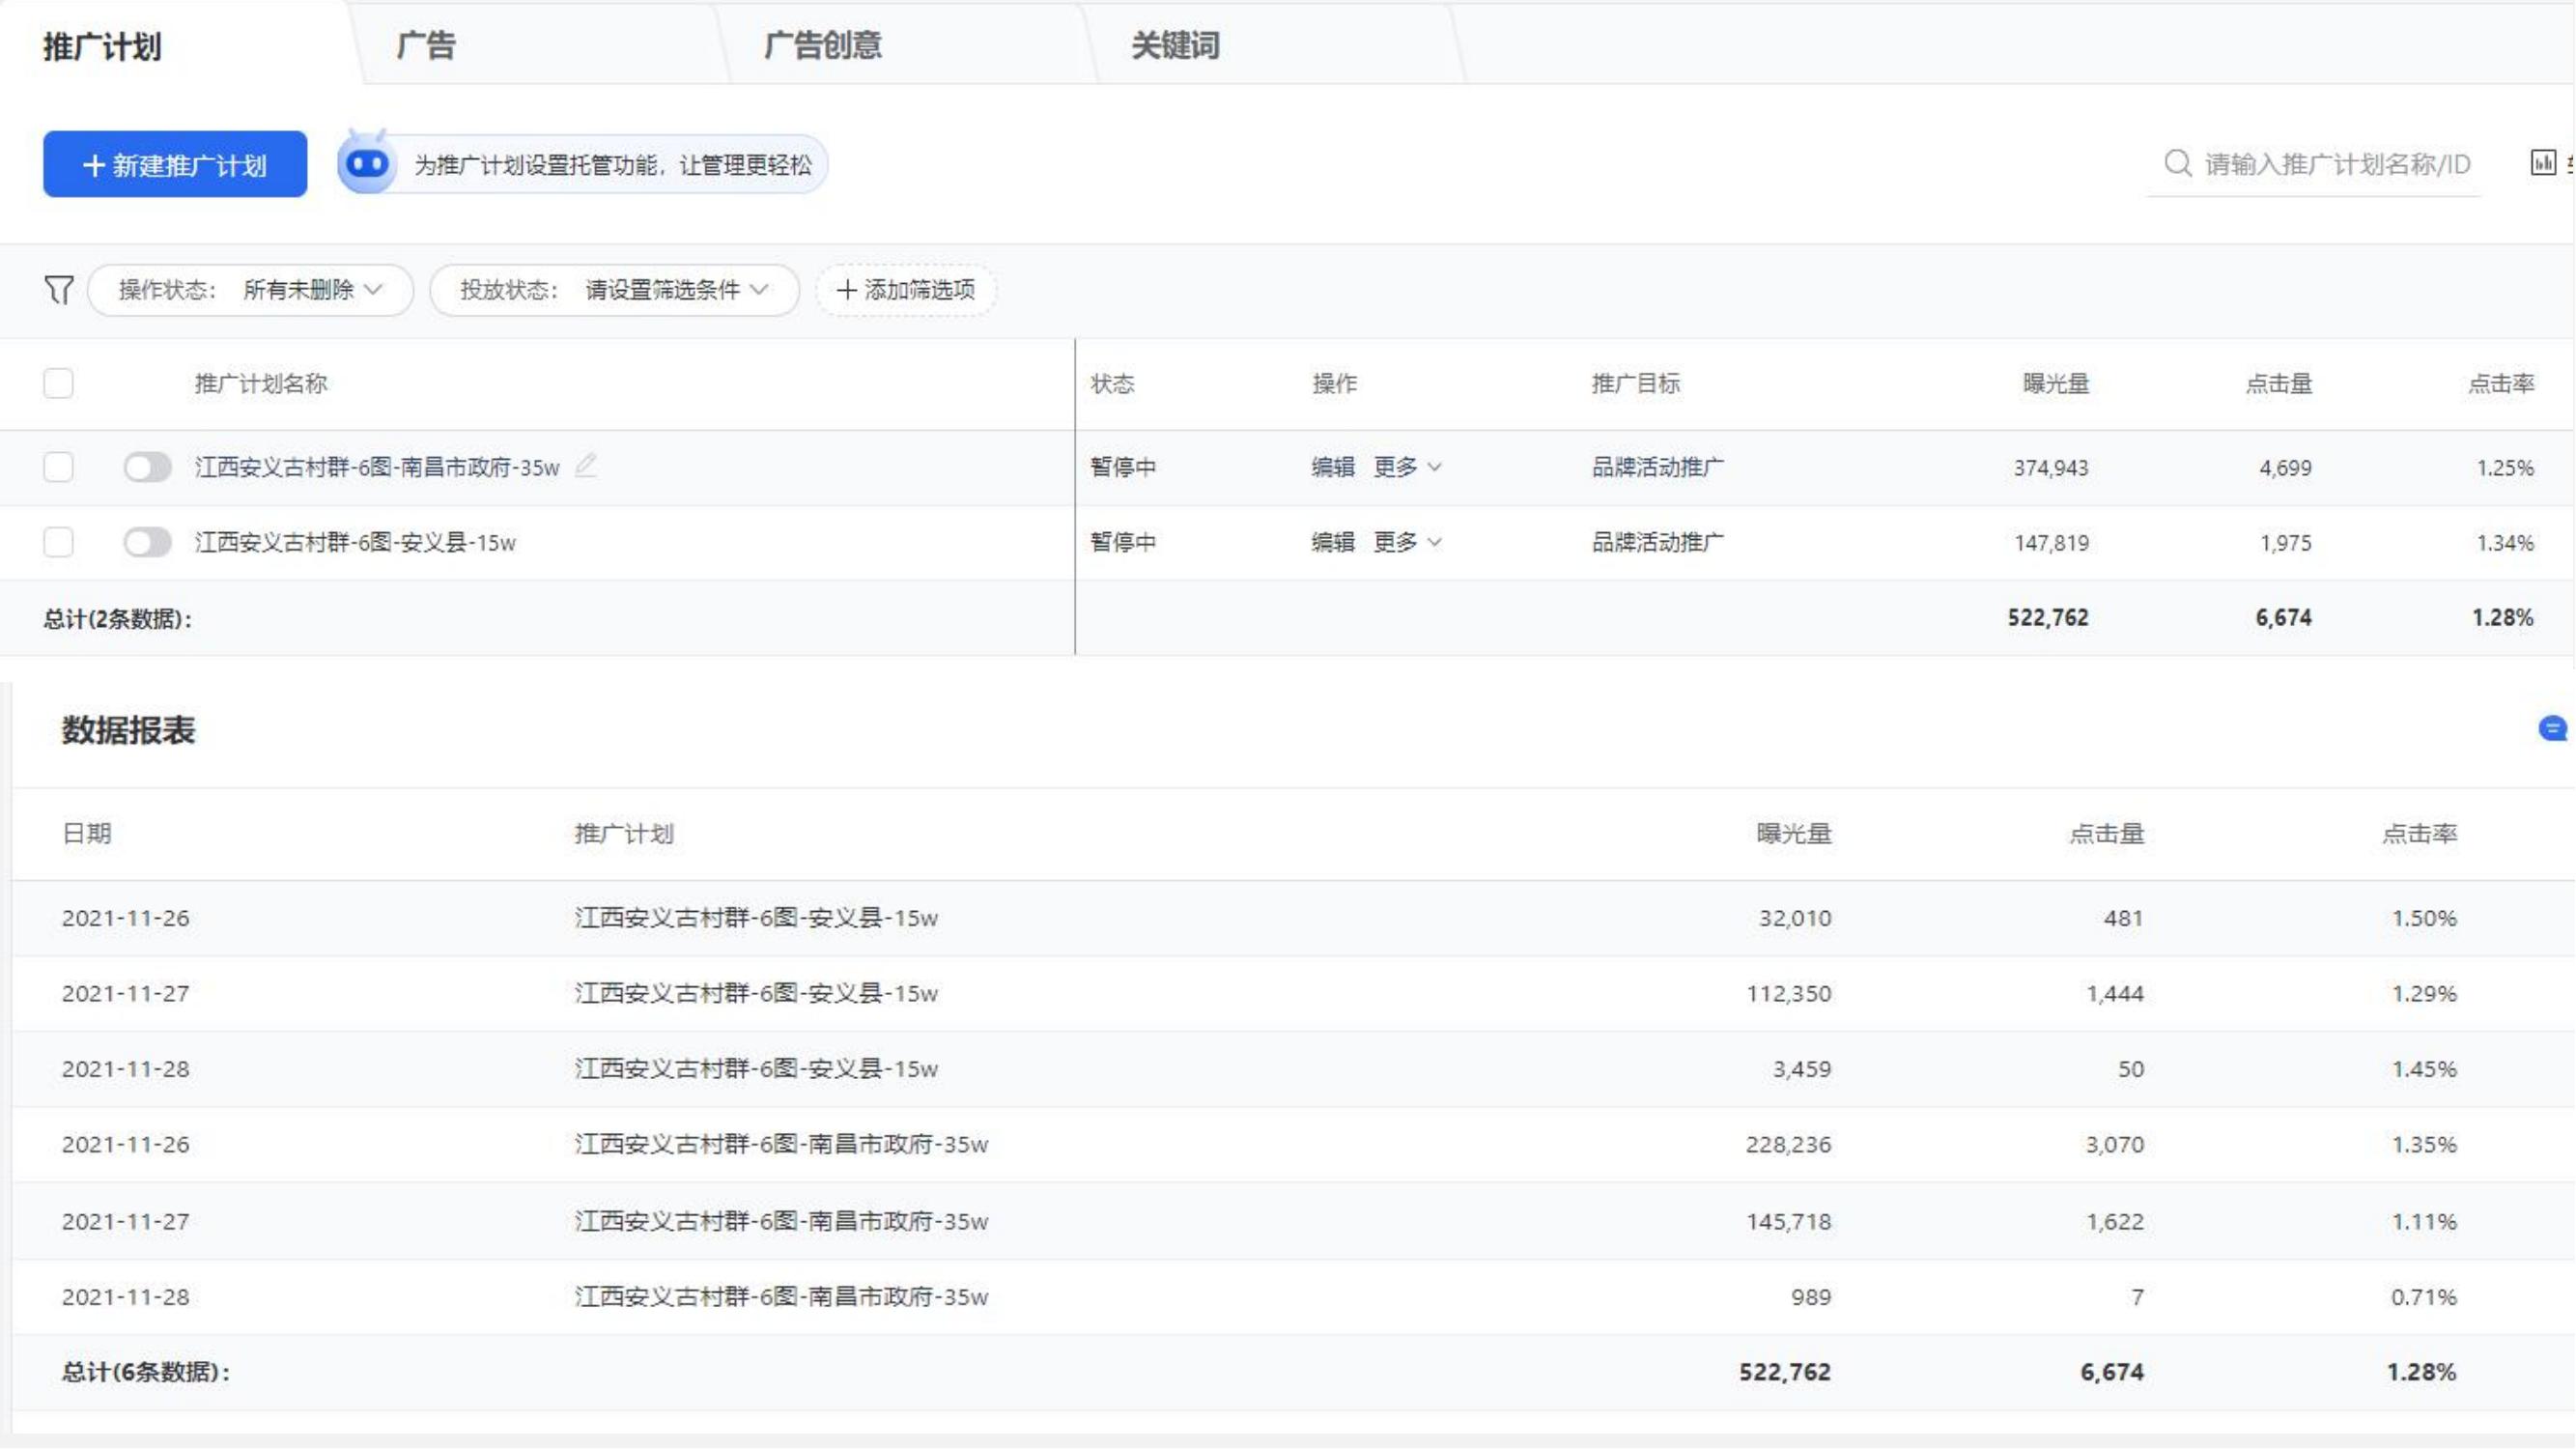Click the 推广目标 column header
Screen dimensions: 2576x1449
point(1636,383)
